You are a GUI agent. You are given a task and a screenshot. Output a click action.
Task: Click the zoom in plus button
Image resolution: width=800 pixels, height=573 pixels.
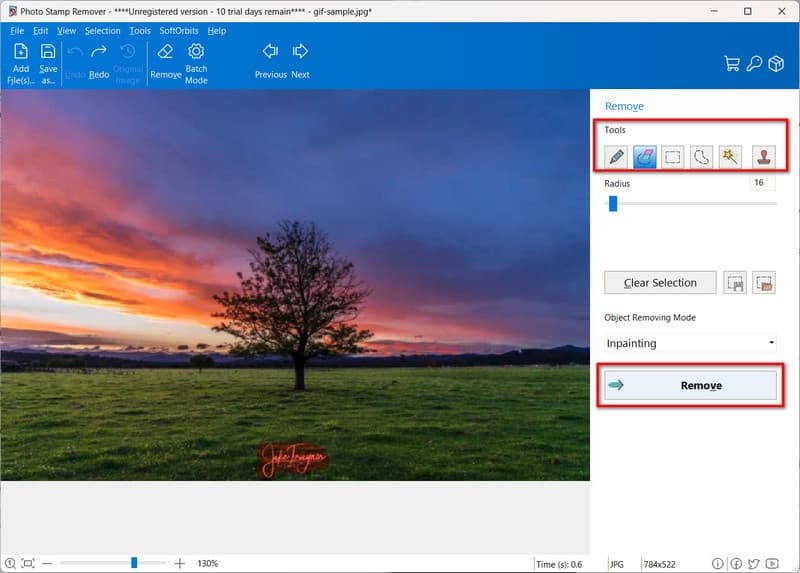click(180, 563)
